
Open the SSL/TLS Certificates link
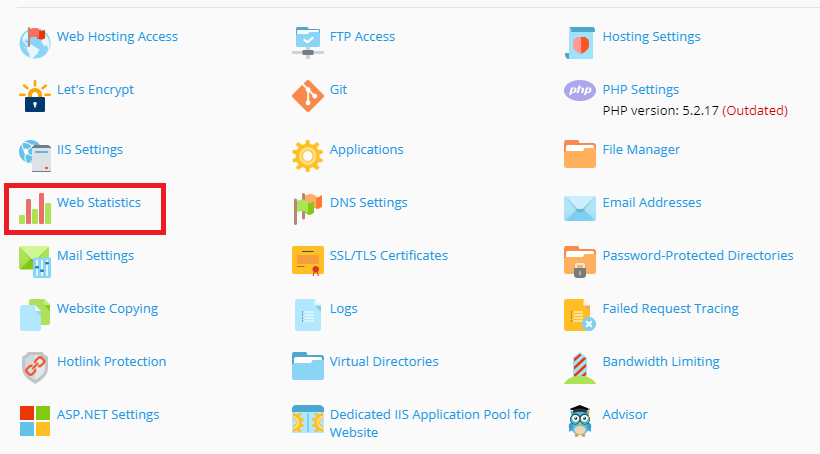pyautogui.click(x=388, y=256)
